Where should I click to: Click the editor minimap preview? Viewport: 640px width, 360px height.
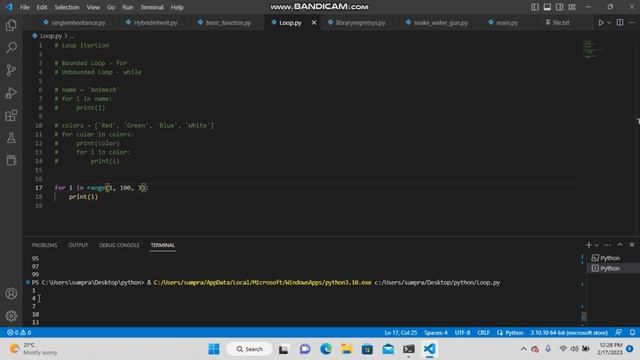593,49
